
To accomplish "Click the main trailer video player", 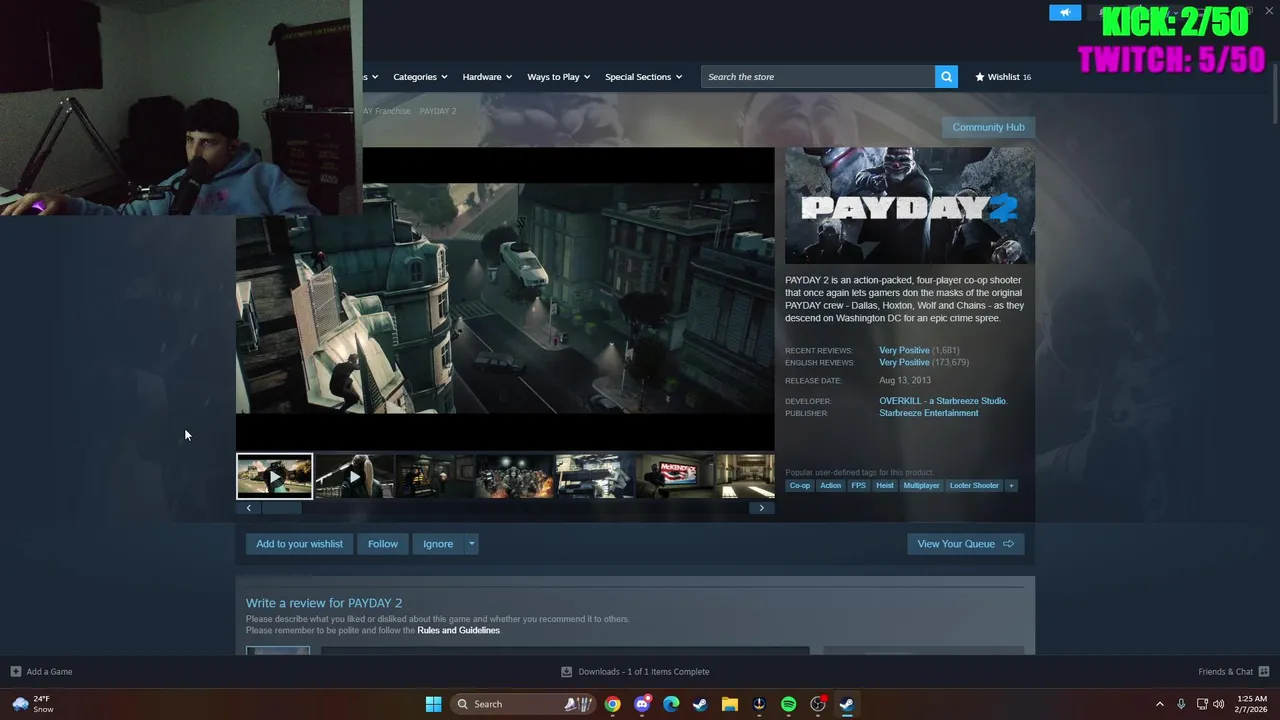I will [x=505, y=299].
